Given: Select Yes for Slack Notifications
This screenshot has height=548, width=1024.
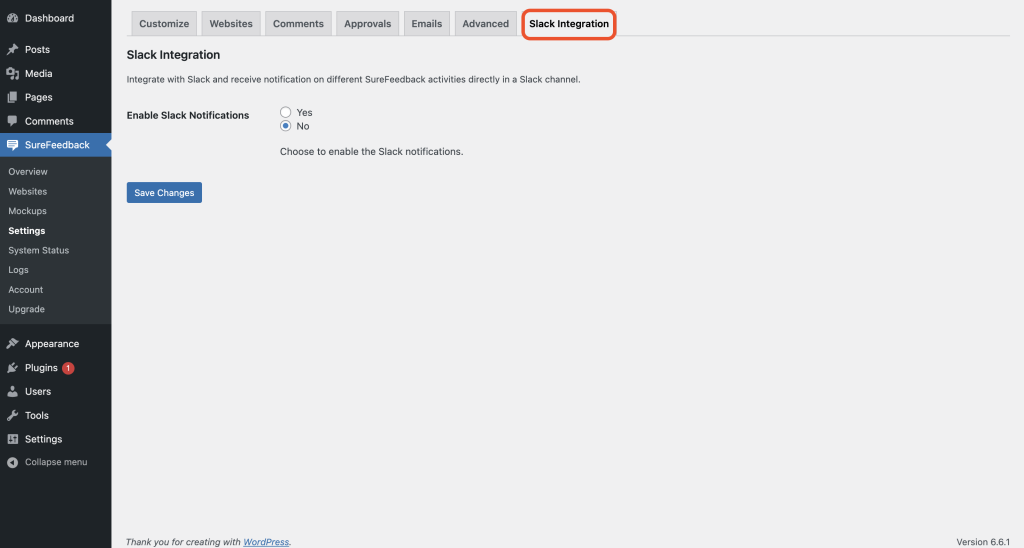Looking at the screenshot, I should pyautogui.click(x=285, y=112).
